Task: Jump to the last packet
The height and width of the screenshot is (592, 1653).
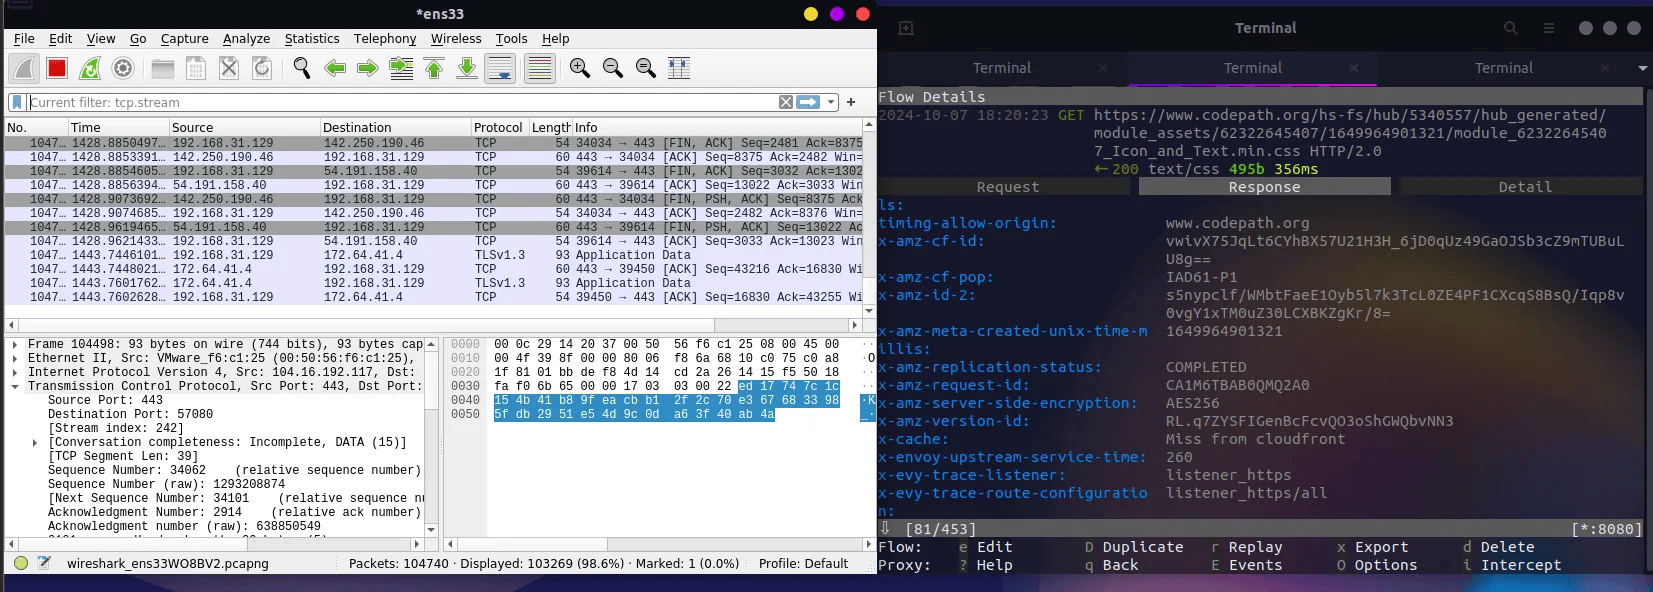Action: pos(467,68)
